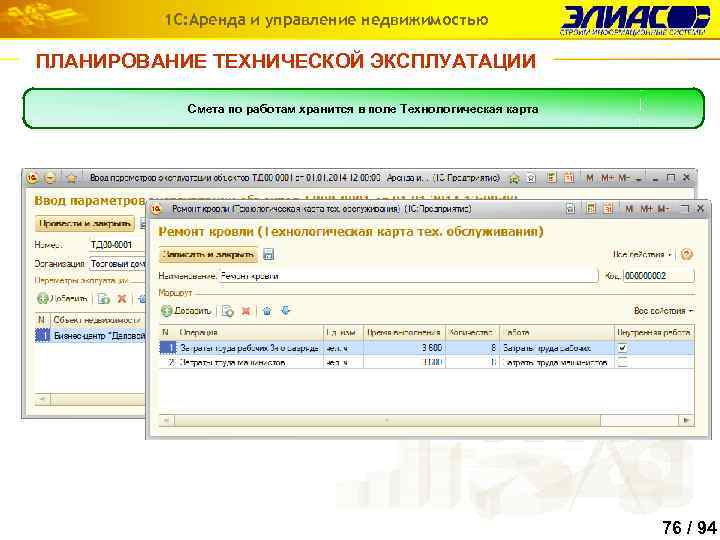Click Ед. изм column header
The height and width of the screenshot is (540, 720).
(343, 332)
